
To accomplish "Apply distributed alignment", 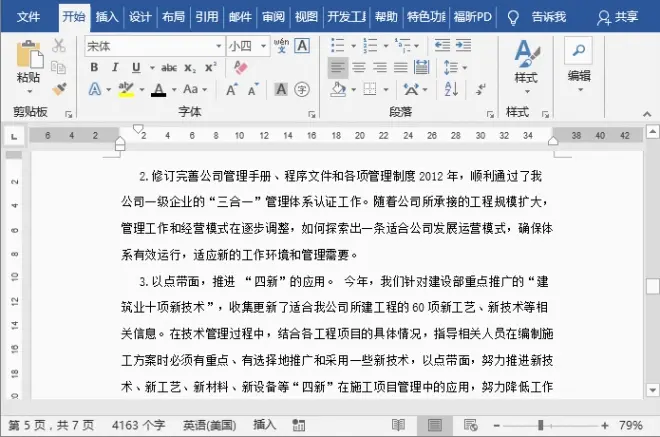I will [421, 67].
